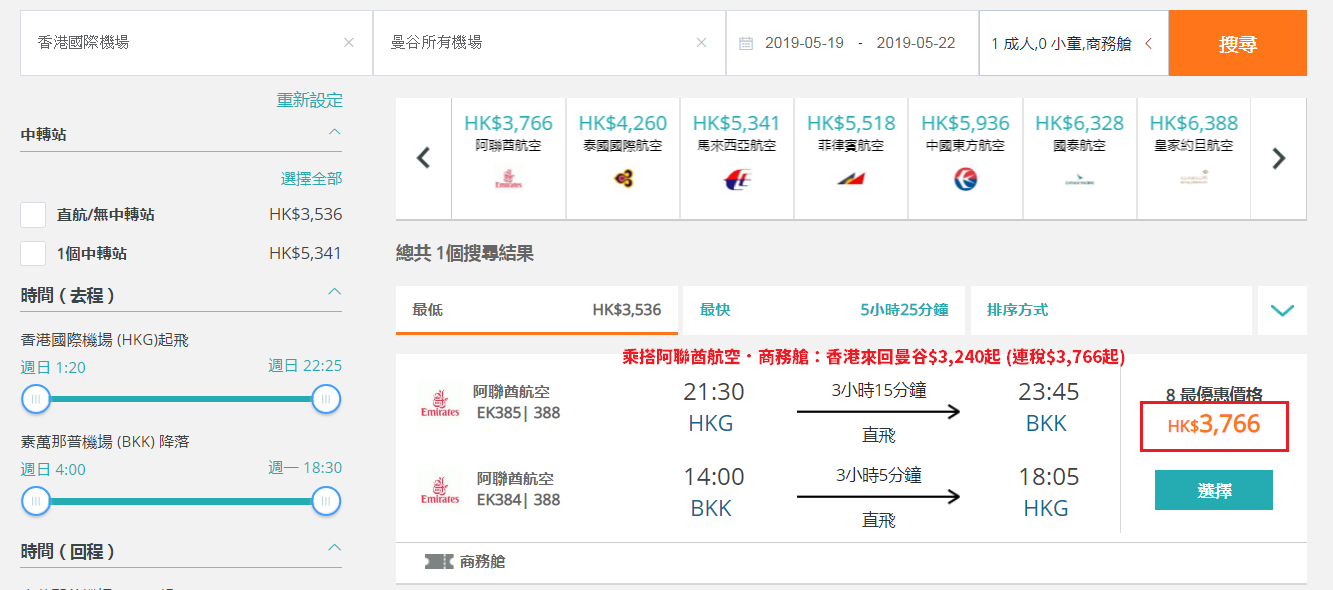
Task: Open the passenger and cabin class dropdown
Action: click(1073, 43)
